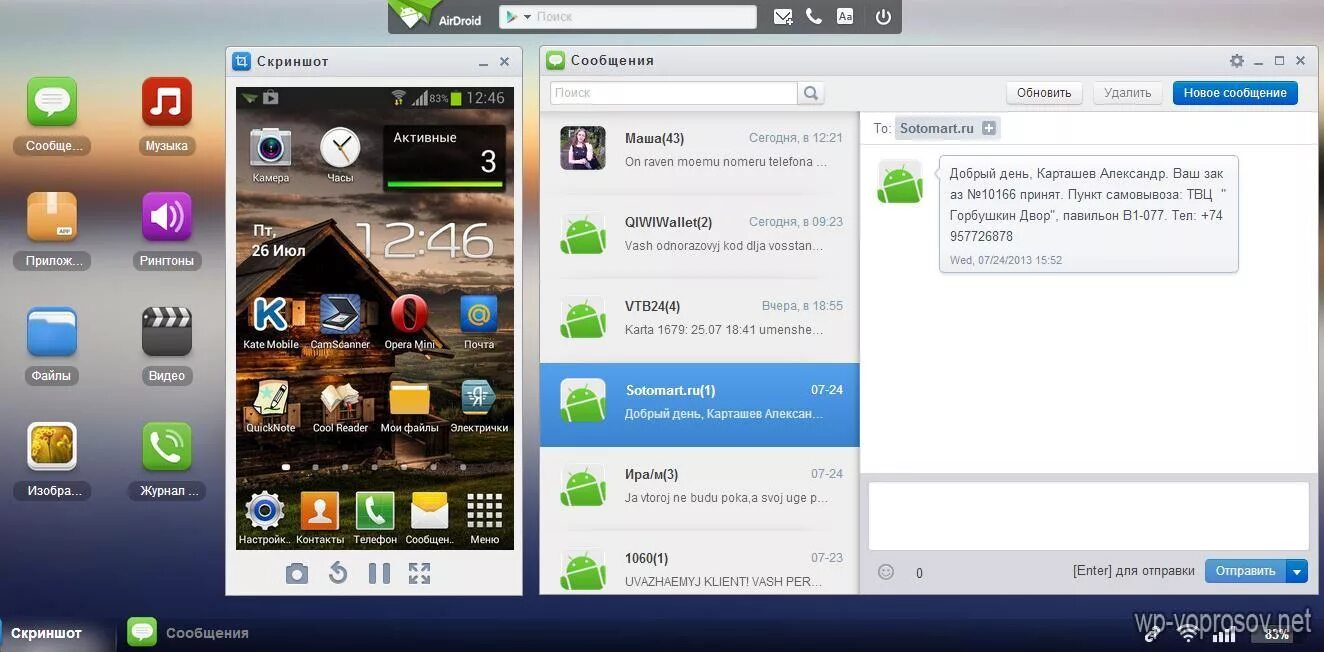Tap Часы clock app on phone screen
1324x652 pixels.
(x=340, y=155)
